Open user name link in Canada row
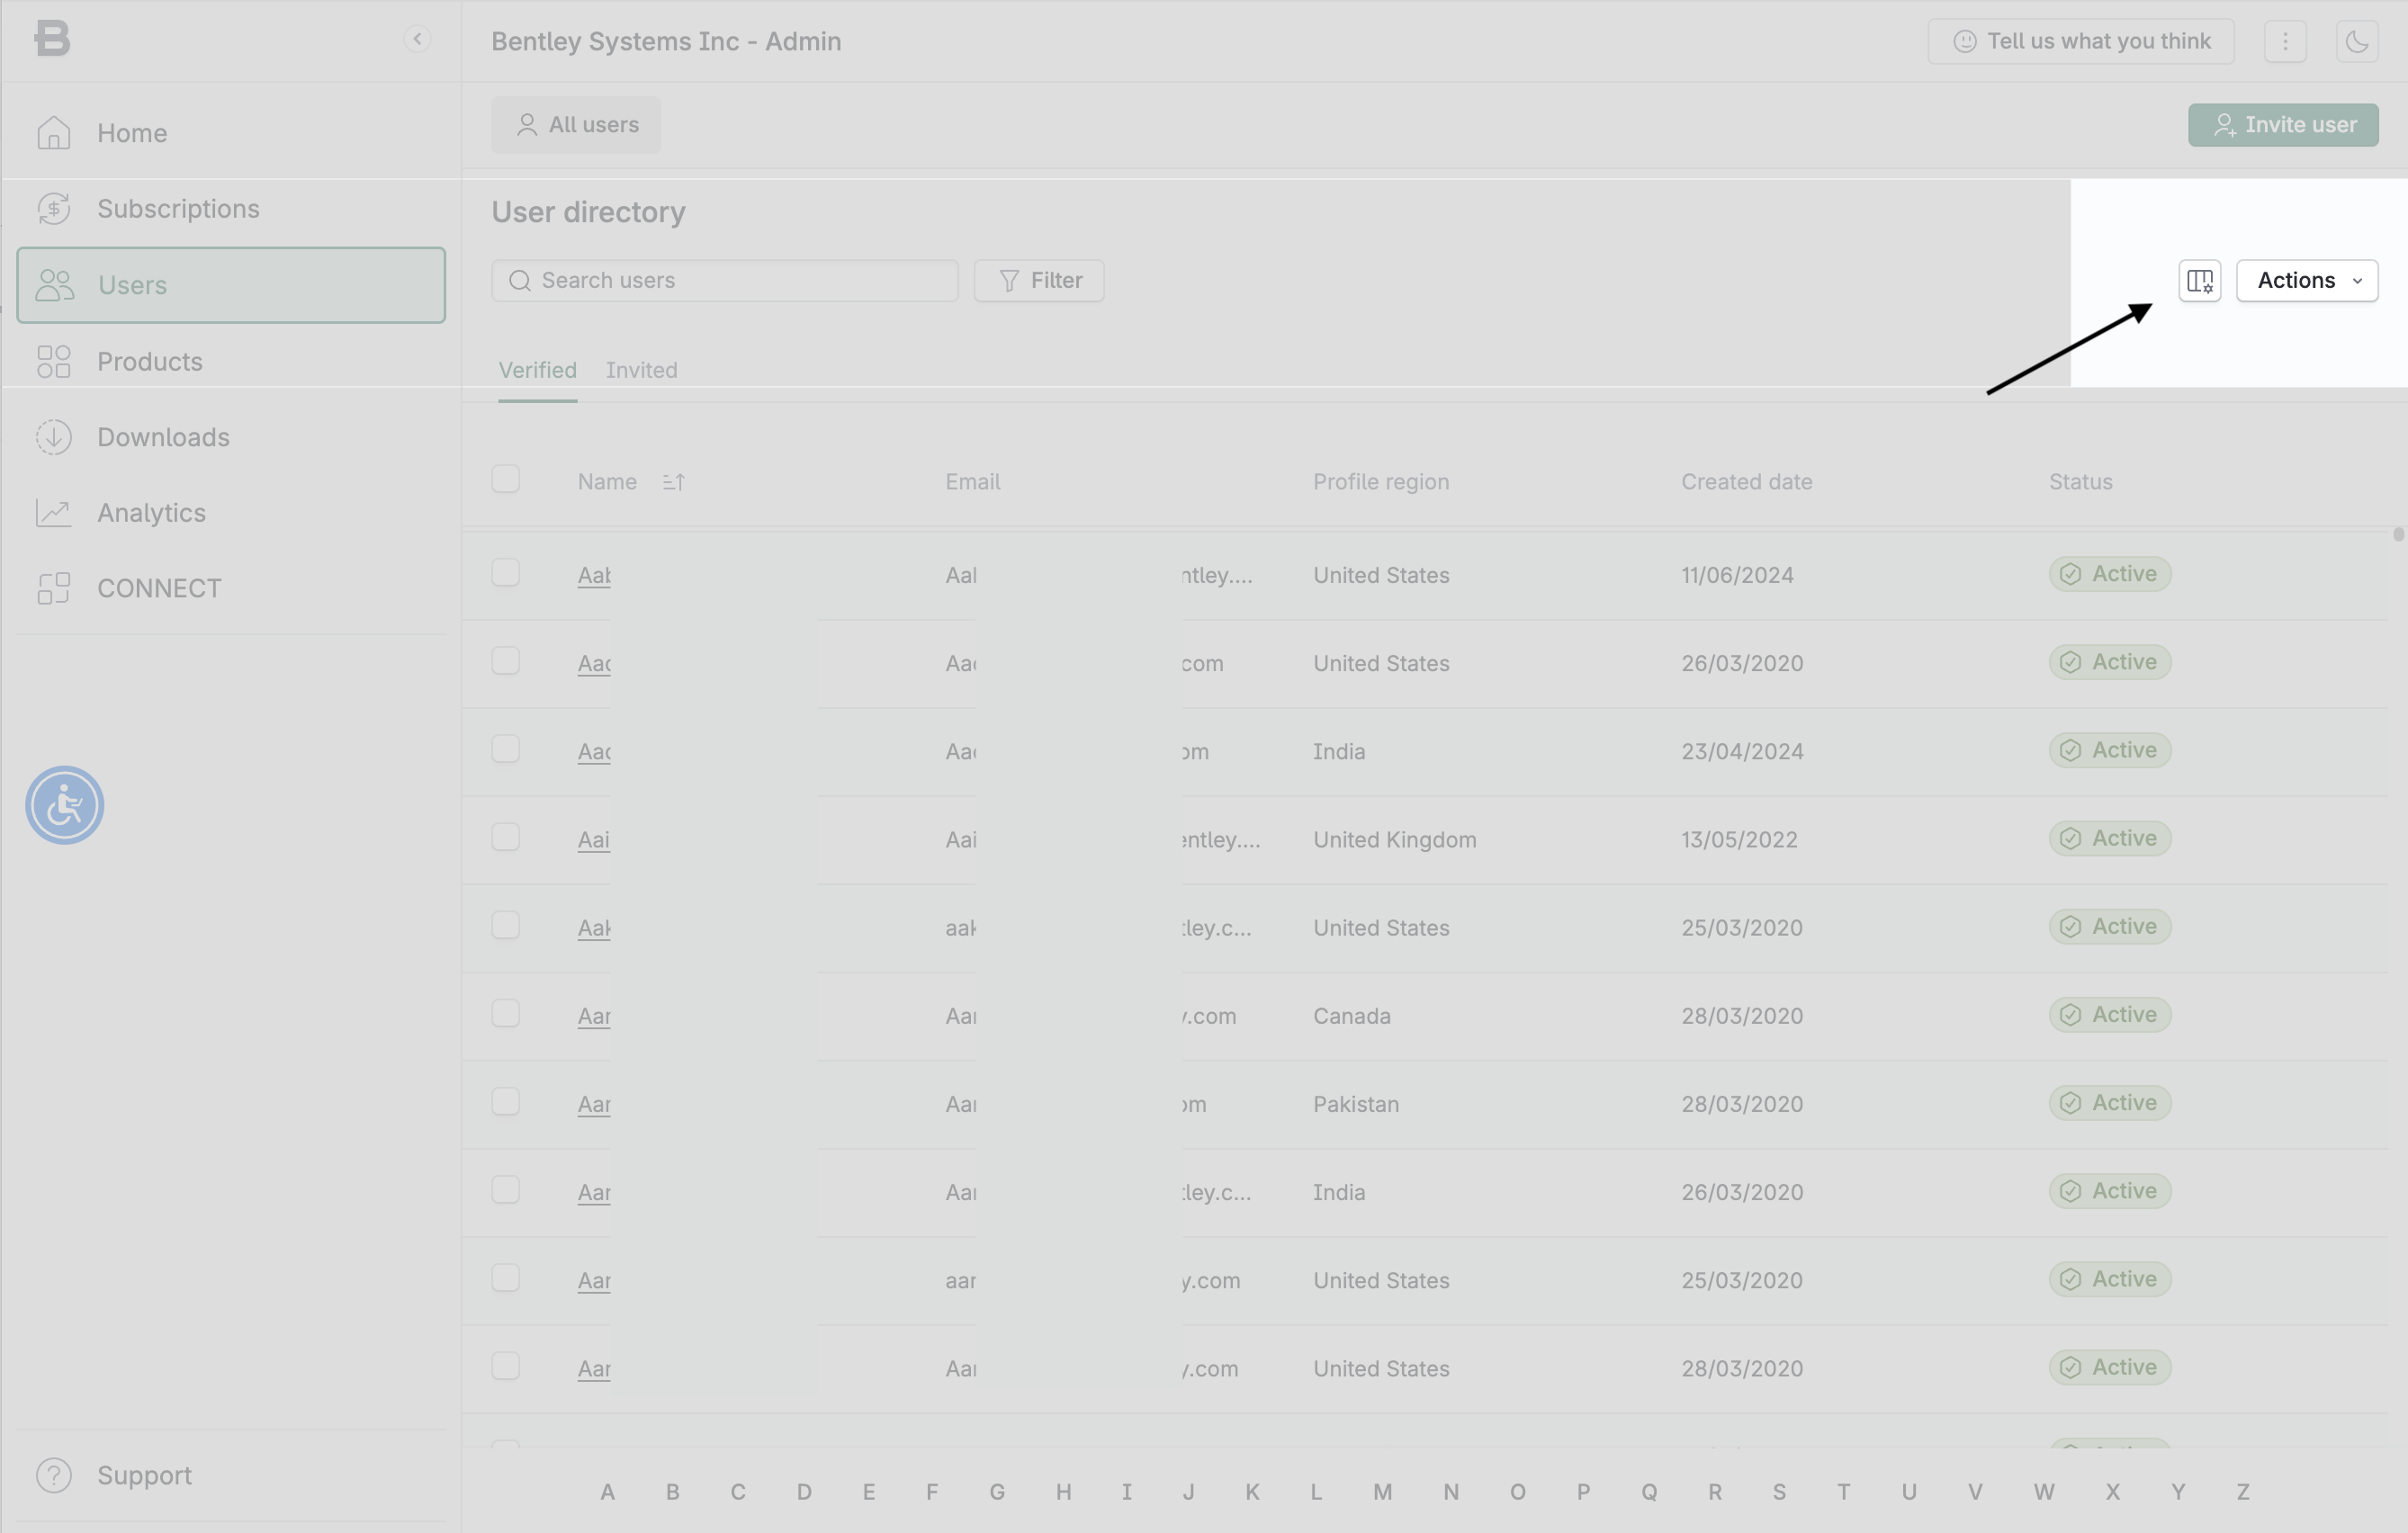Image resolution: width=2408 pixels, height=1533 pixels. [594, 1016]
